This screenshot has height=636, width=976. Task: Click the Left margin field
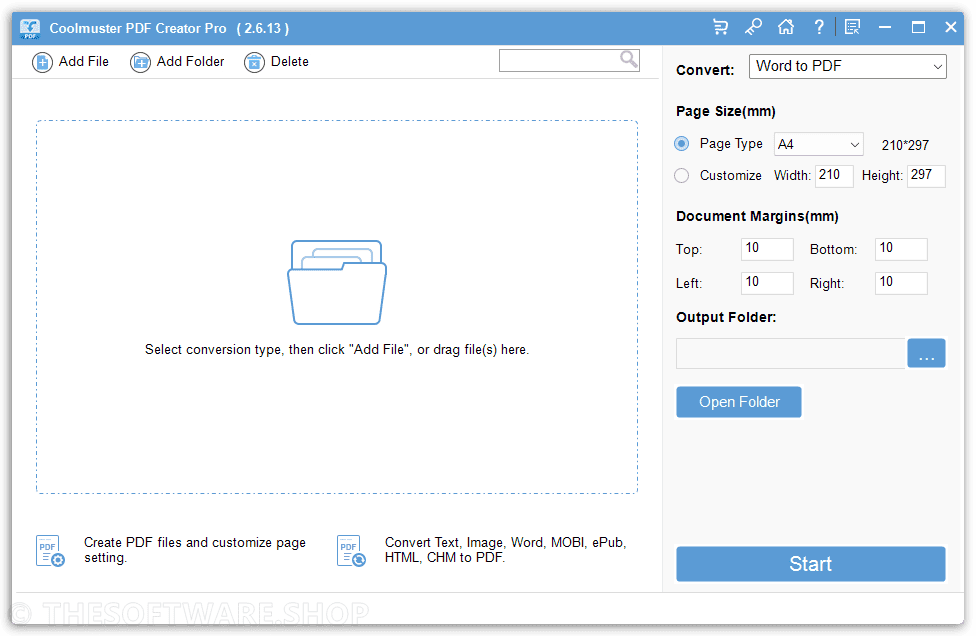767,283
